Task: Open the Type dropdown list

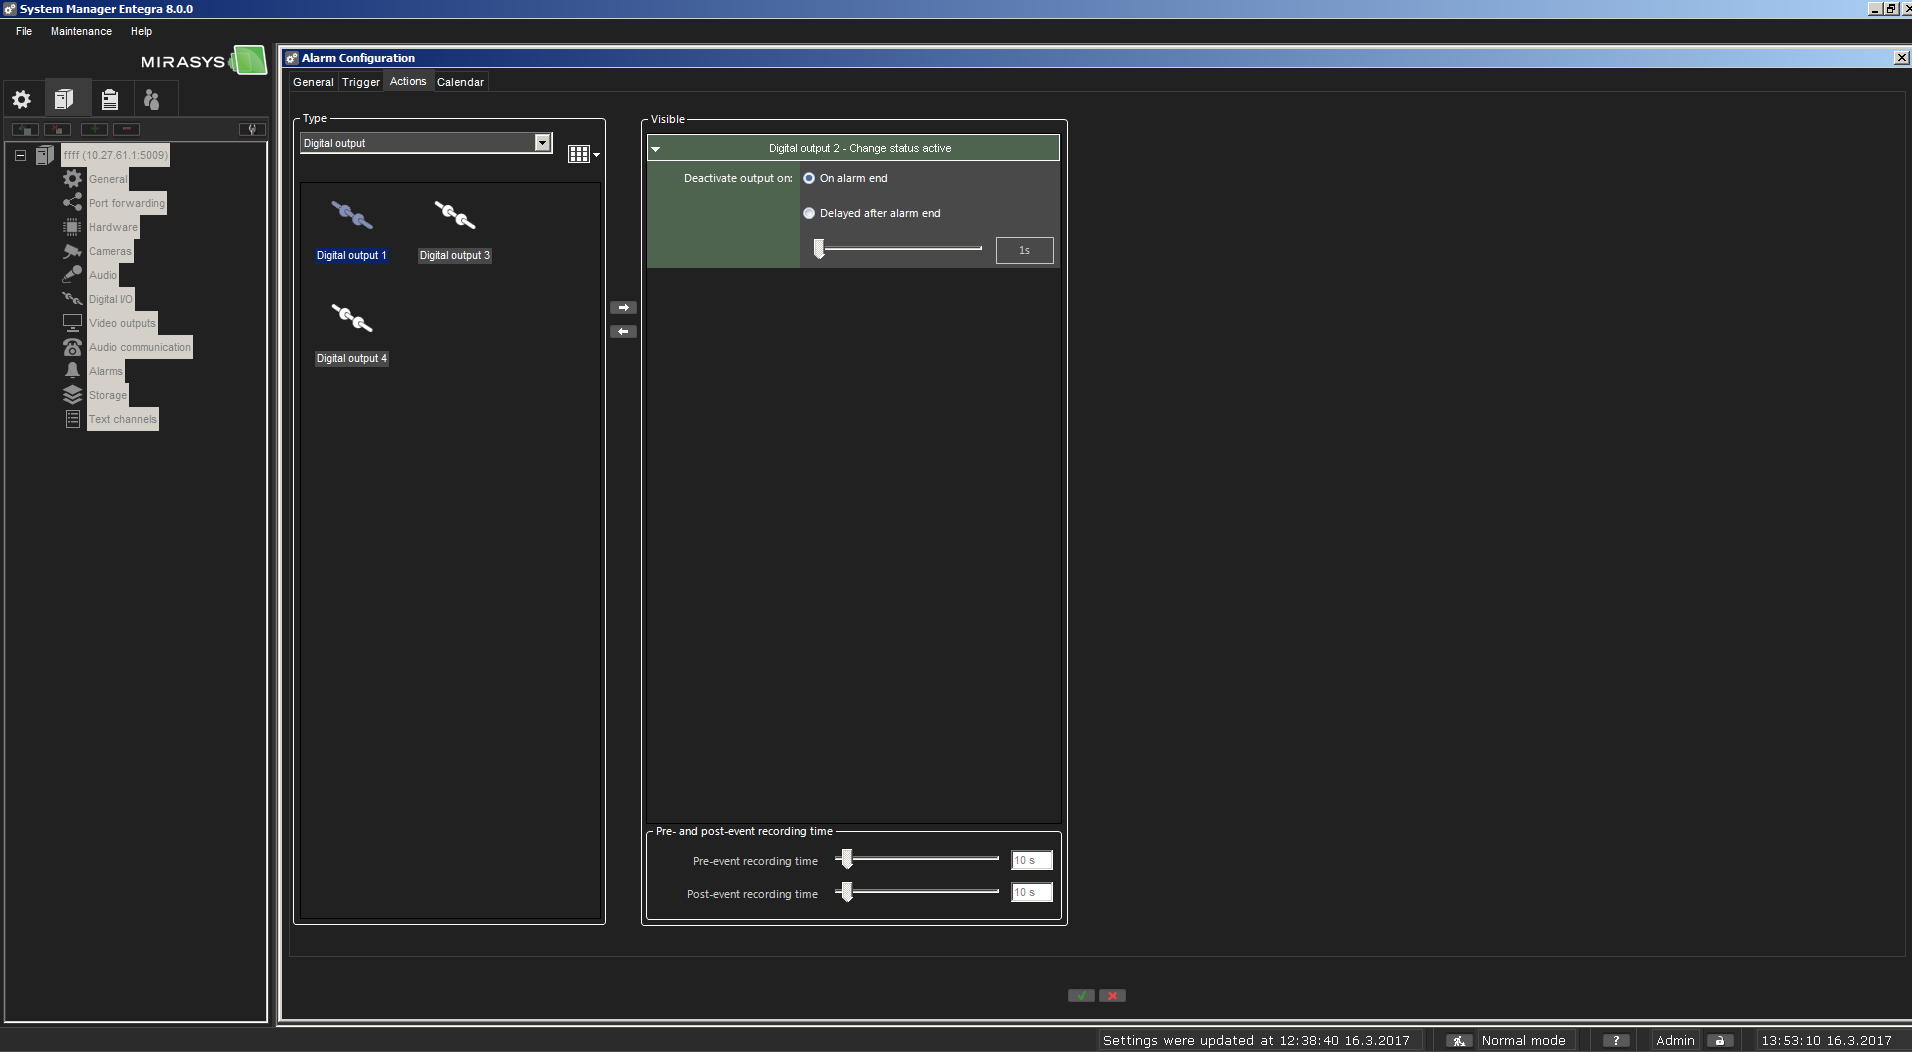Action: pyautogui.click(x=542, y=143)
